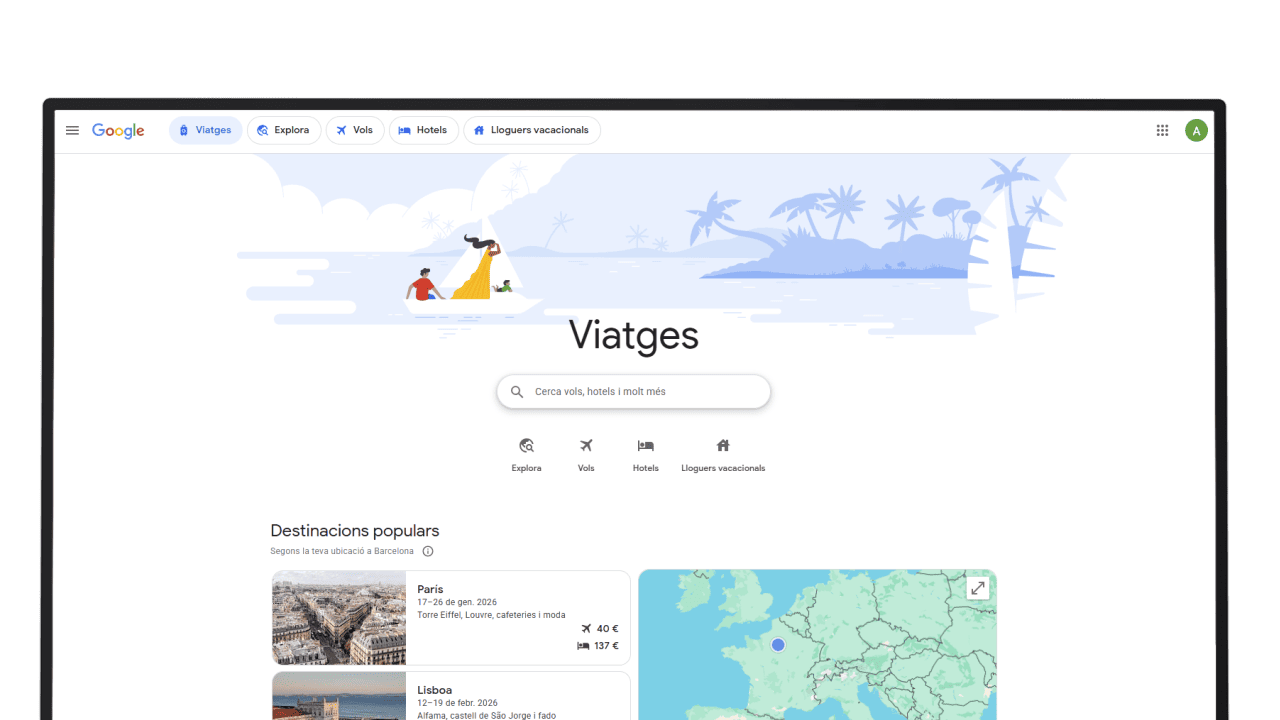1280x720 pixels.
Task: Open the Vols tab in top bar
Action: [355, 130]
